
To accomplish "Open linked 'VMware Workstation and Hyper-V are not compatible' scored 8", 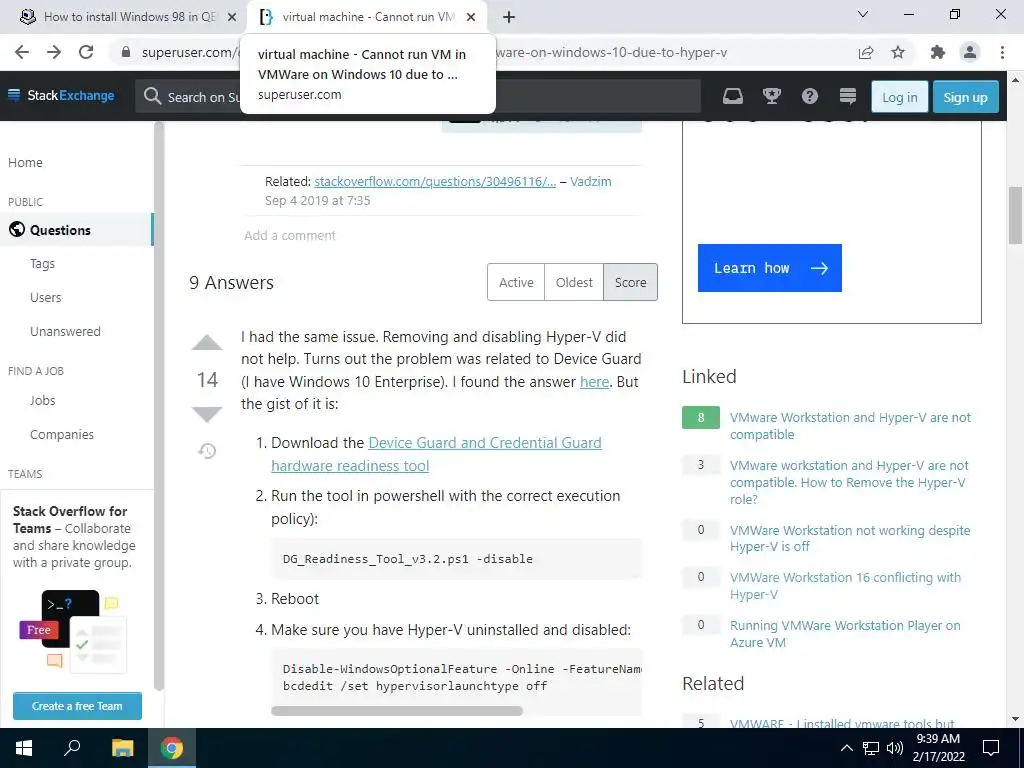I will point(850,426).
